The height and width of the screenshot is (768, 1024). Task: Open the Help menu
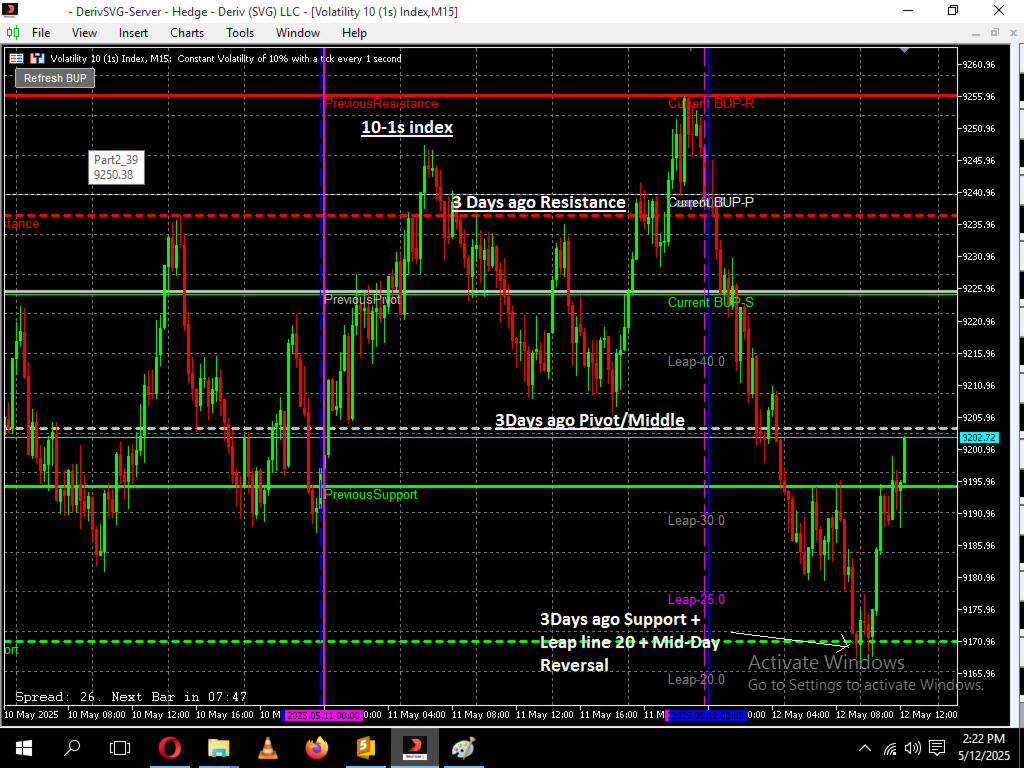point(354,33)
